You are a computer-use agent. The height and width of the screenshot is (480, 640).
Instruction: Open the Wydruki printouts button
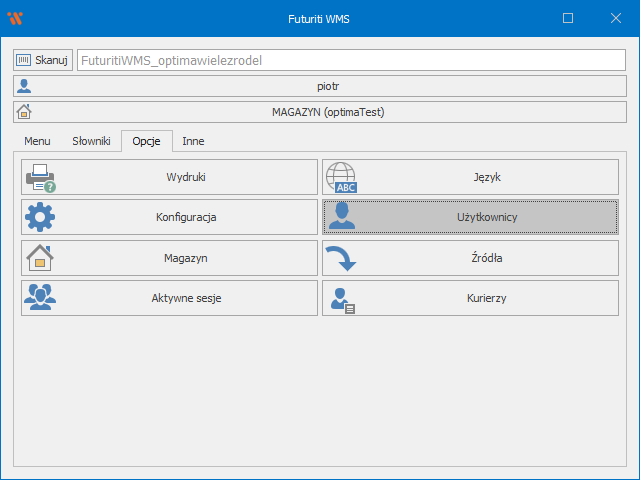click(x=170, y=177)
